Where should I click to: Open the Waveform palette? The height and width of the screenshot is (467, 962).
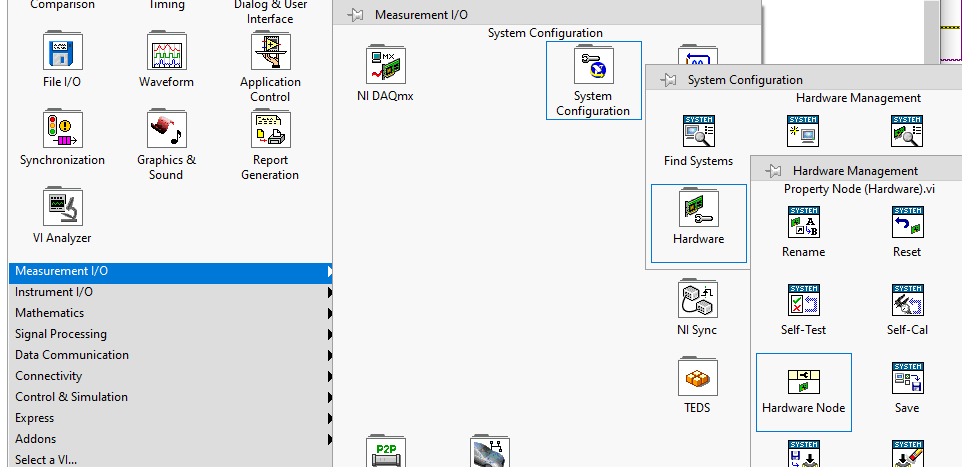(x=166, y=50)
